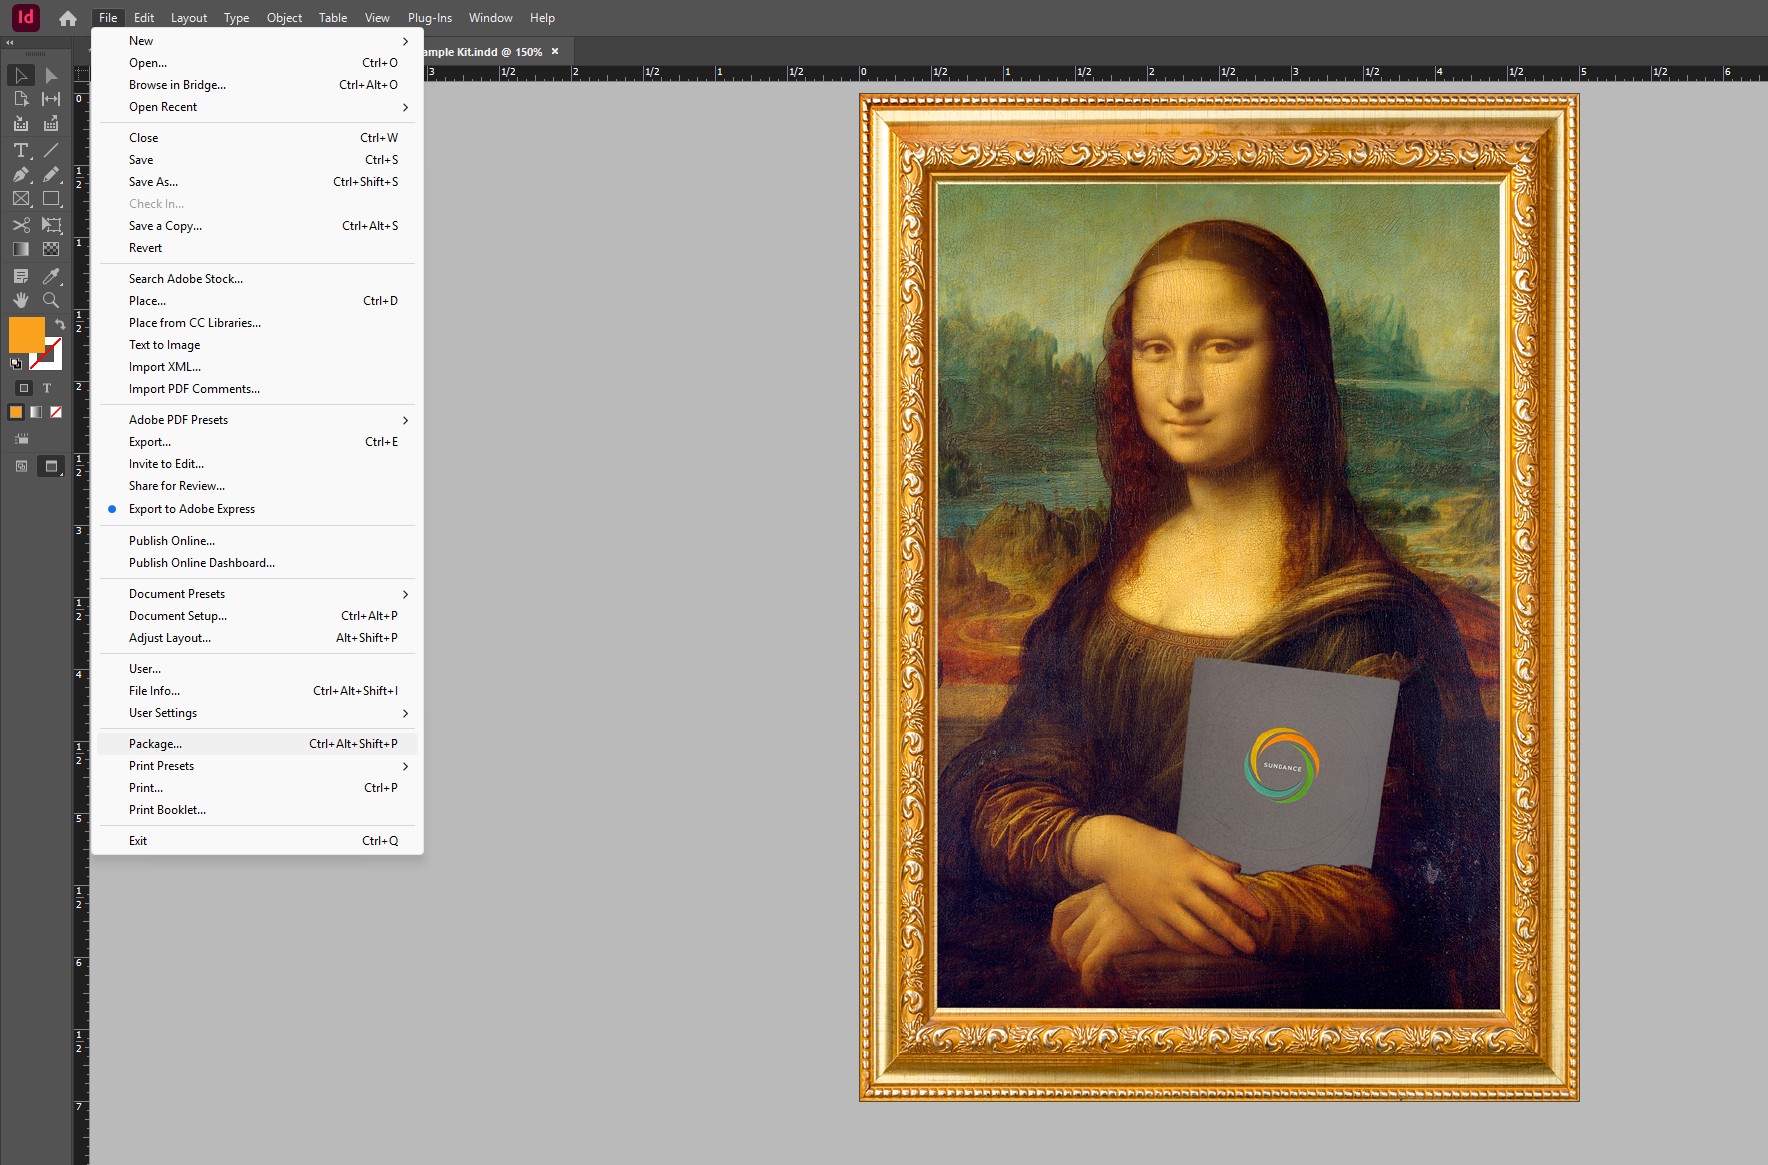Screen dimensions: 1768x1165
Task: Select the Rectangle Frame tool
Action: pos(21,199)
